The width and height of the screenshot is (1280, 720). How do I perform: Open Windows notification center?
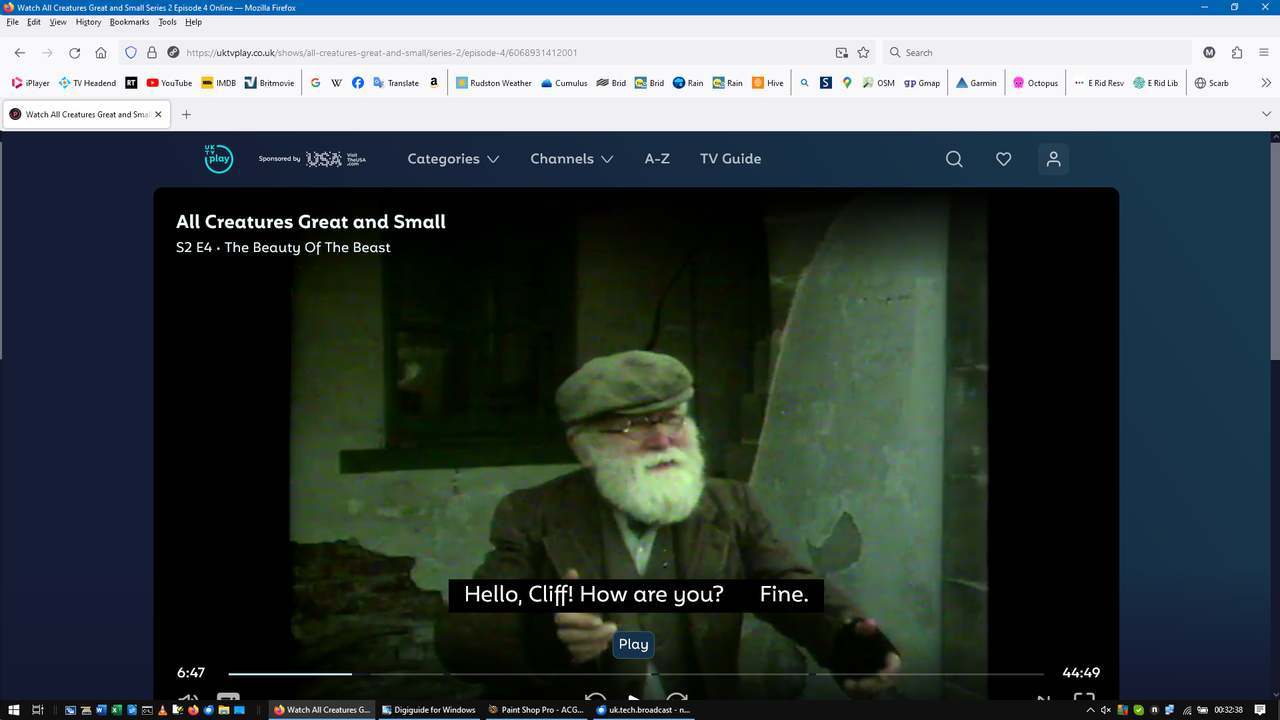1261,710
